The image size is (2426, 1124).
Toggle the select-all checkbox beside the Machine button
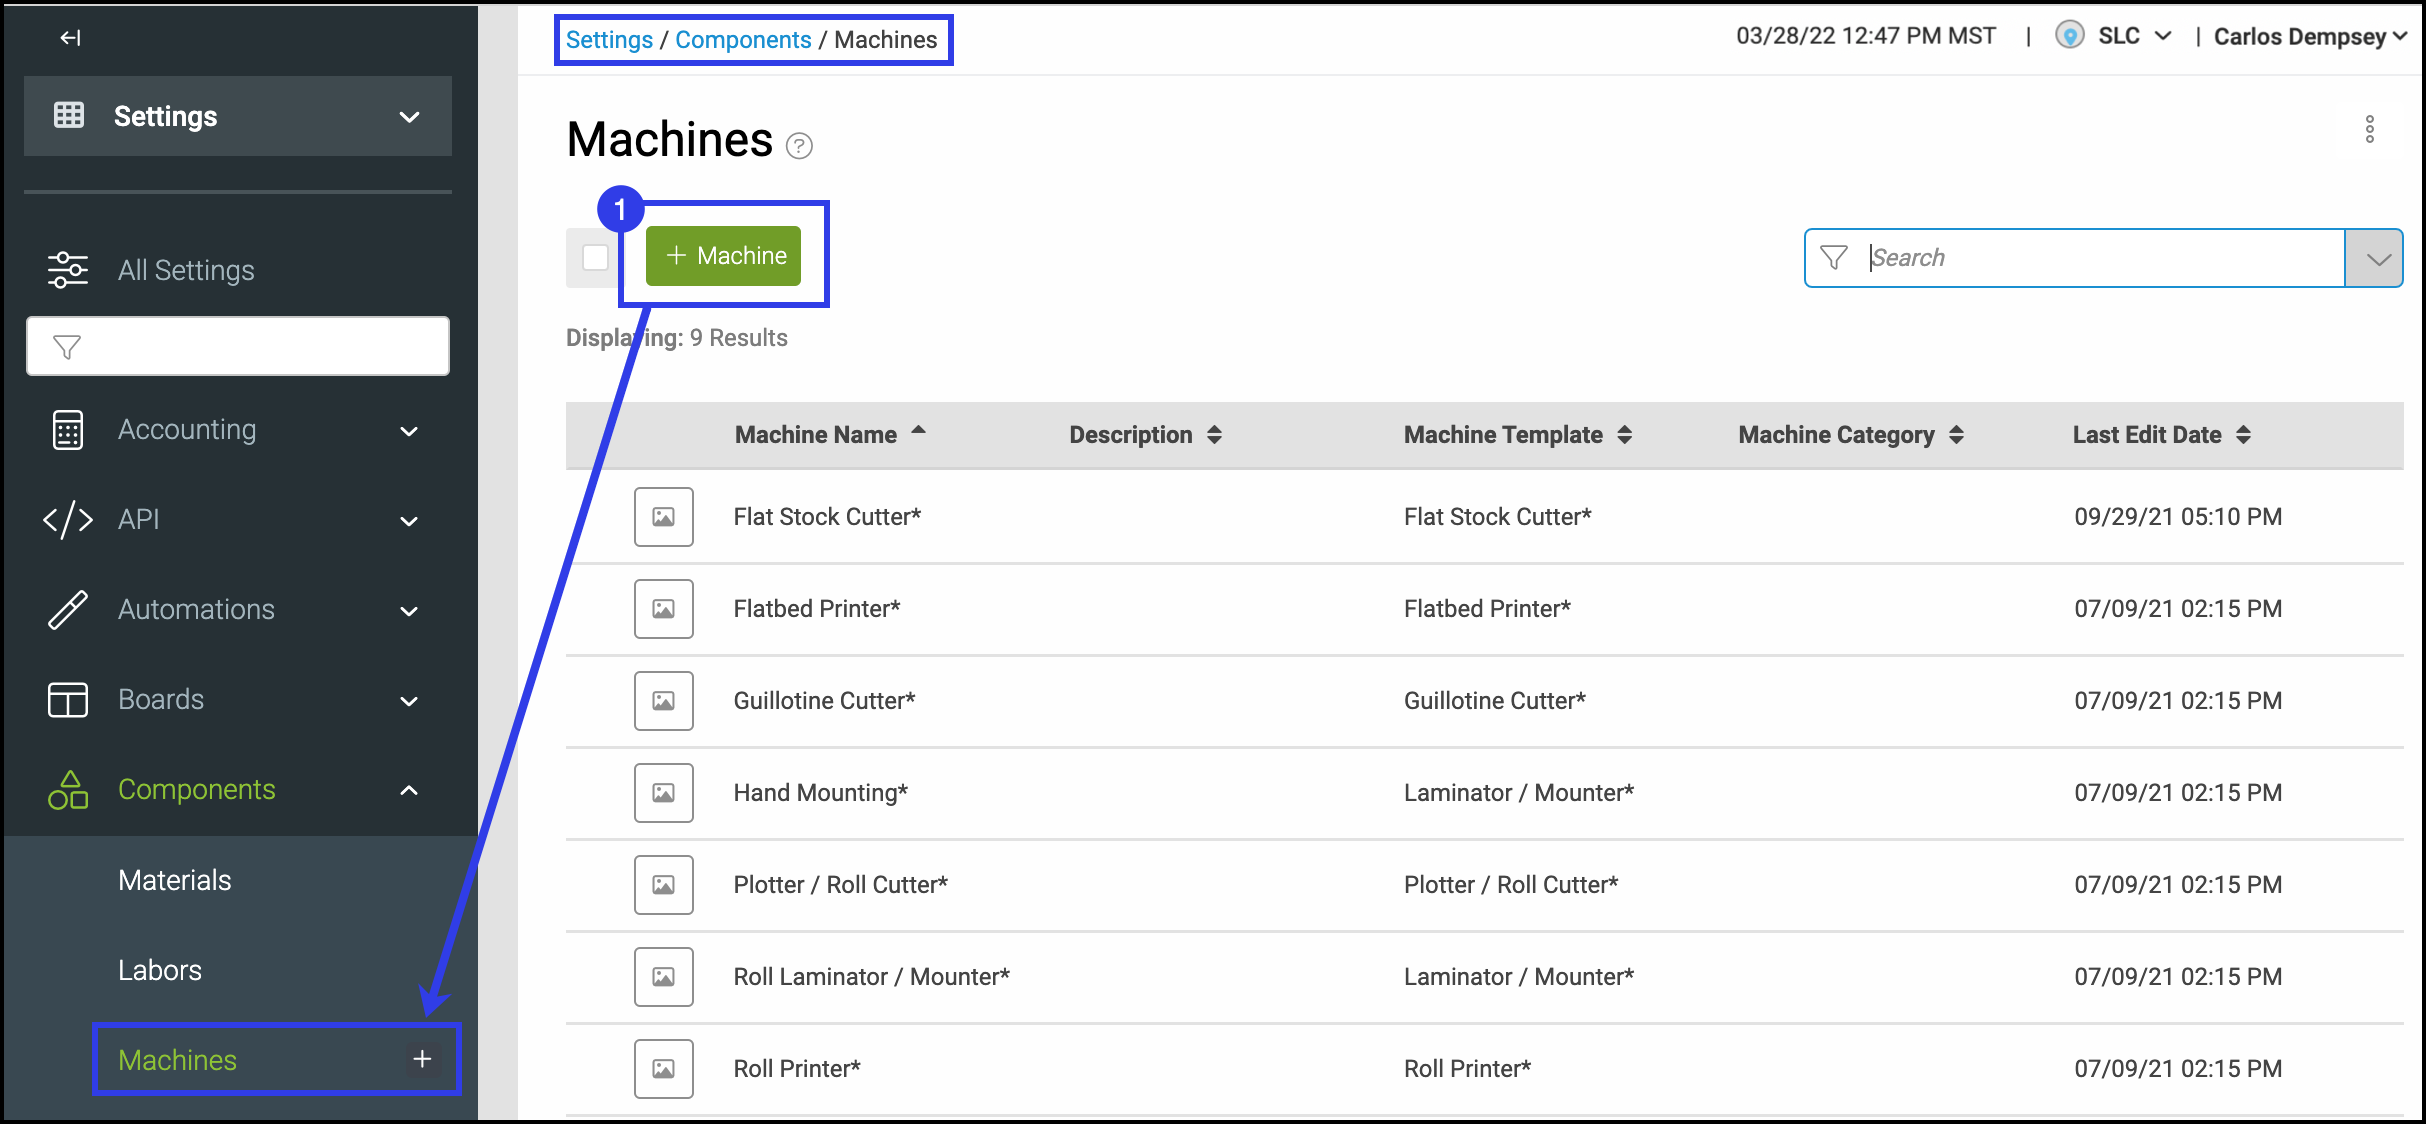(595, 257)
